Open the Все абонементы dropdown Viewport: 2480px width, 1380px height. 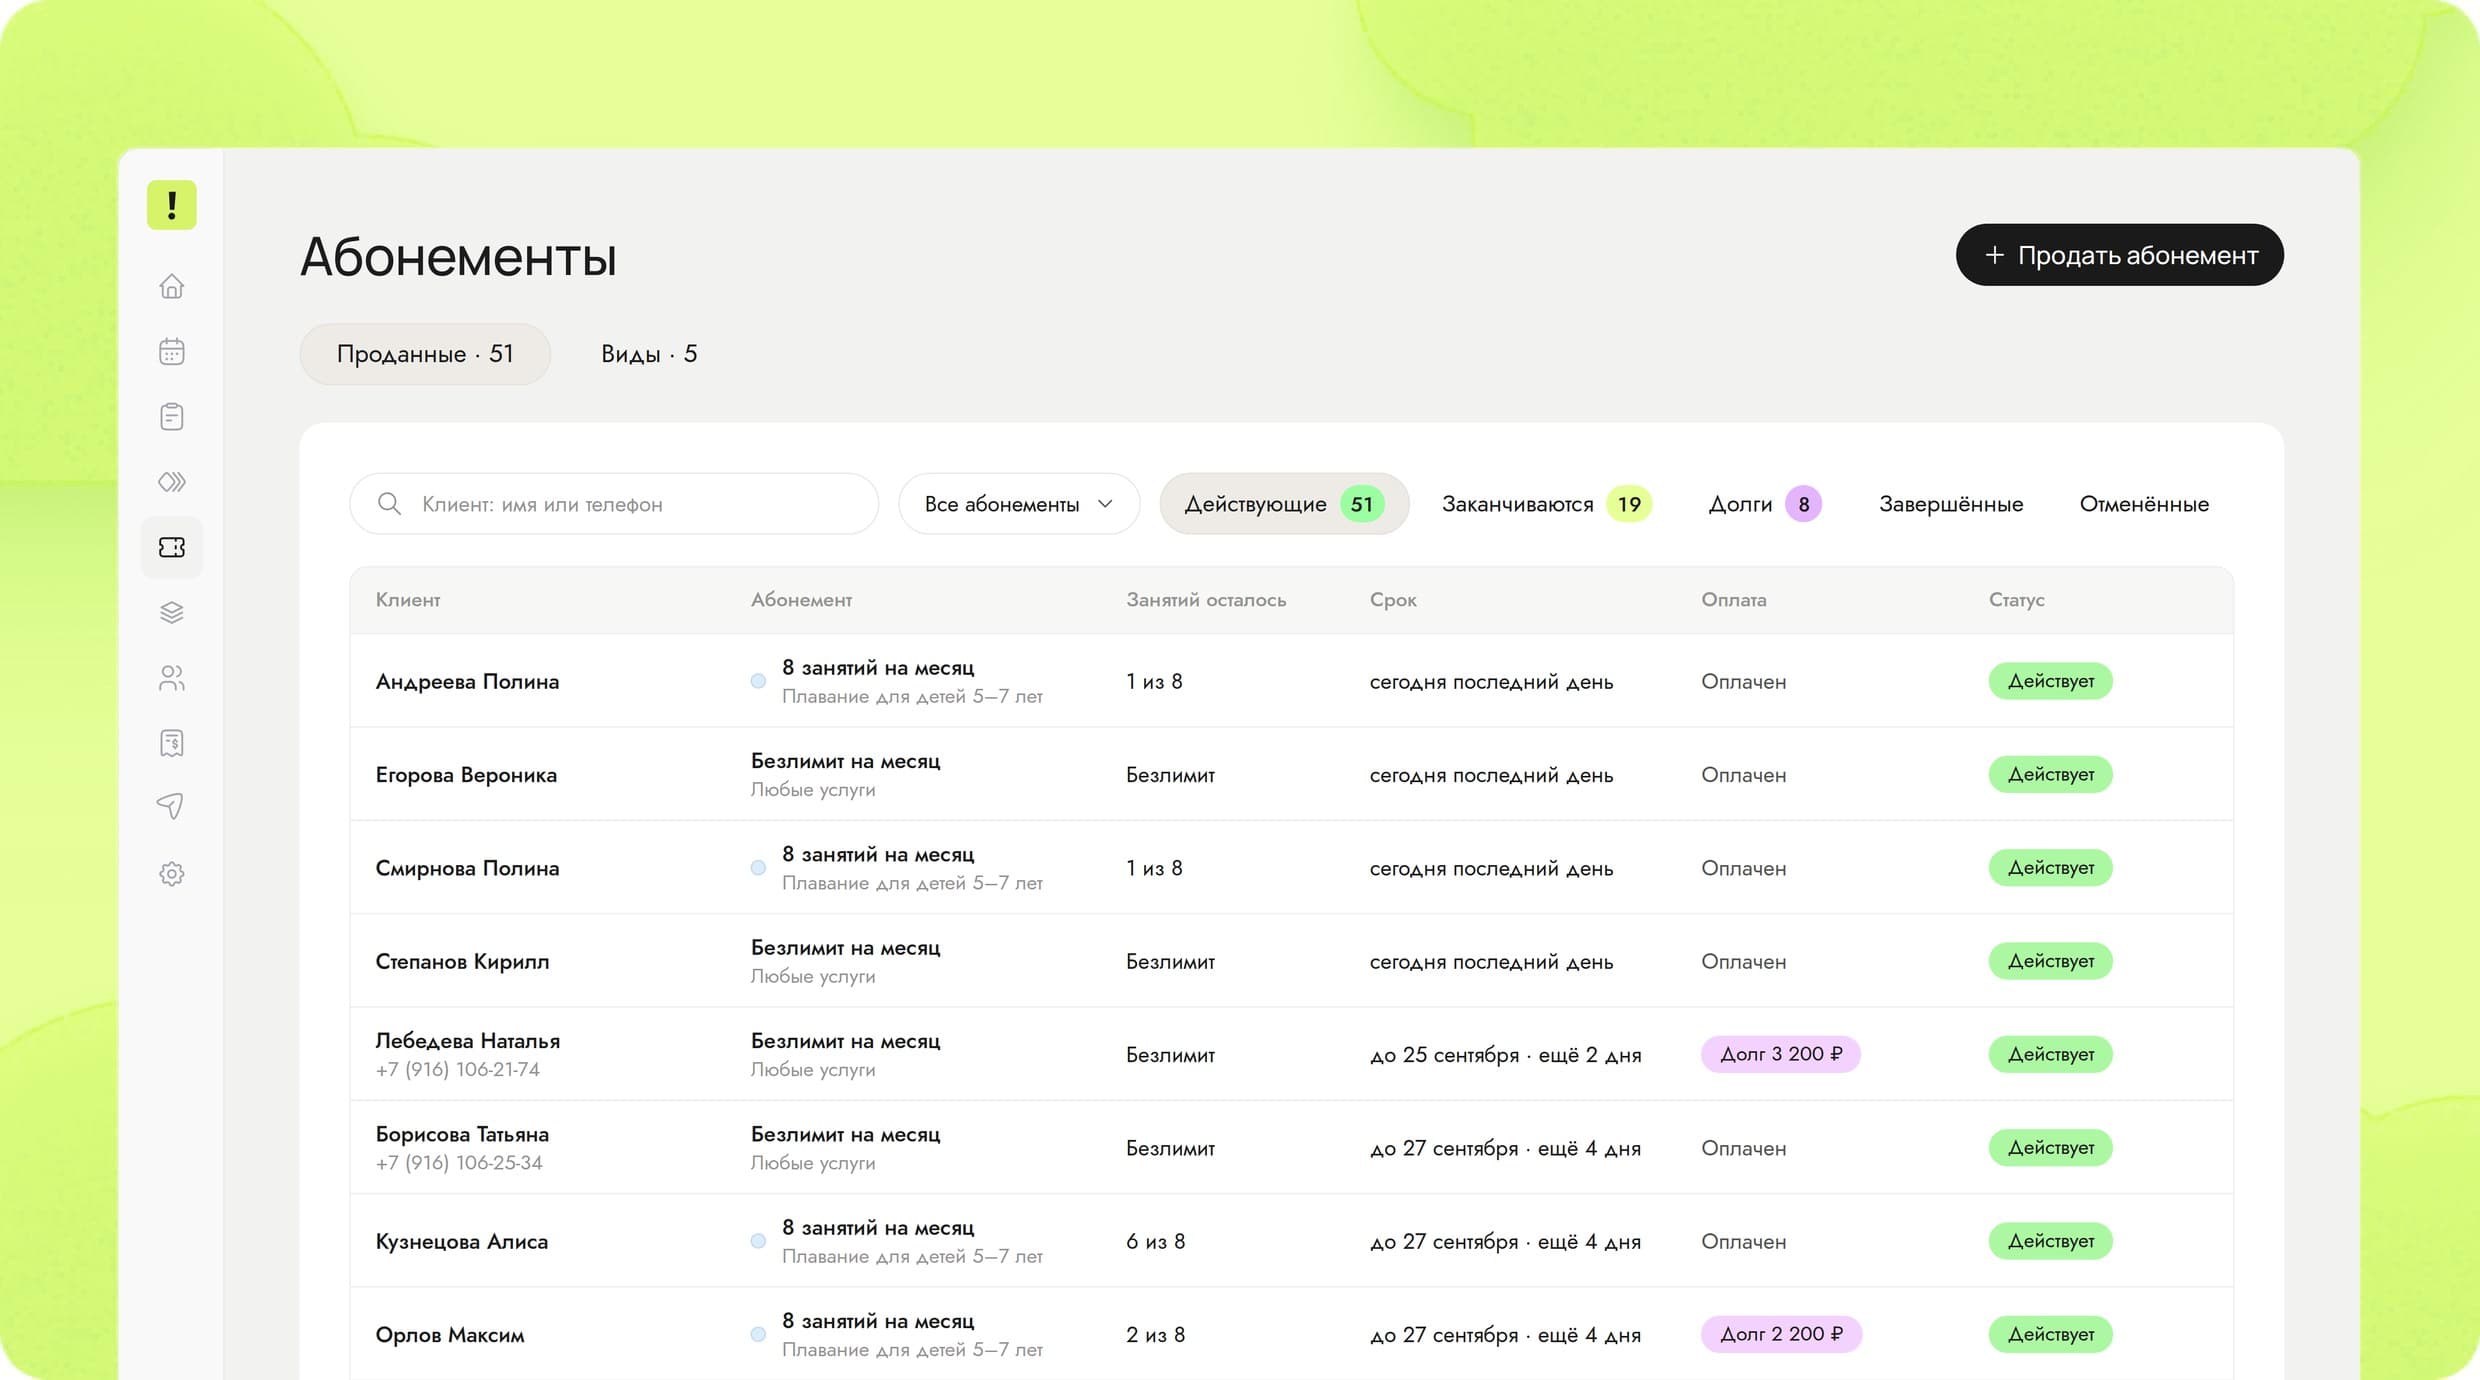pyautogui.click(x=1019, y=504)
